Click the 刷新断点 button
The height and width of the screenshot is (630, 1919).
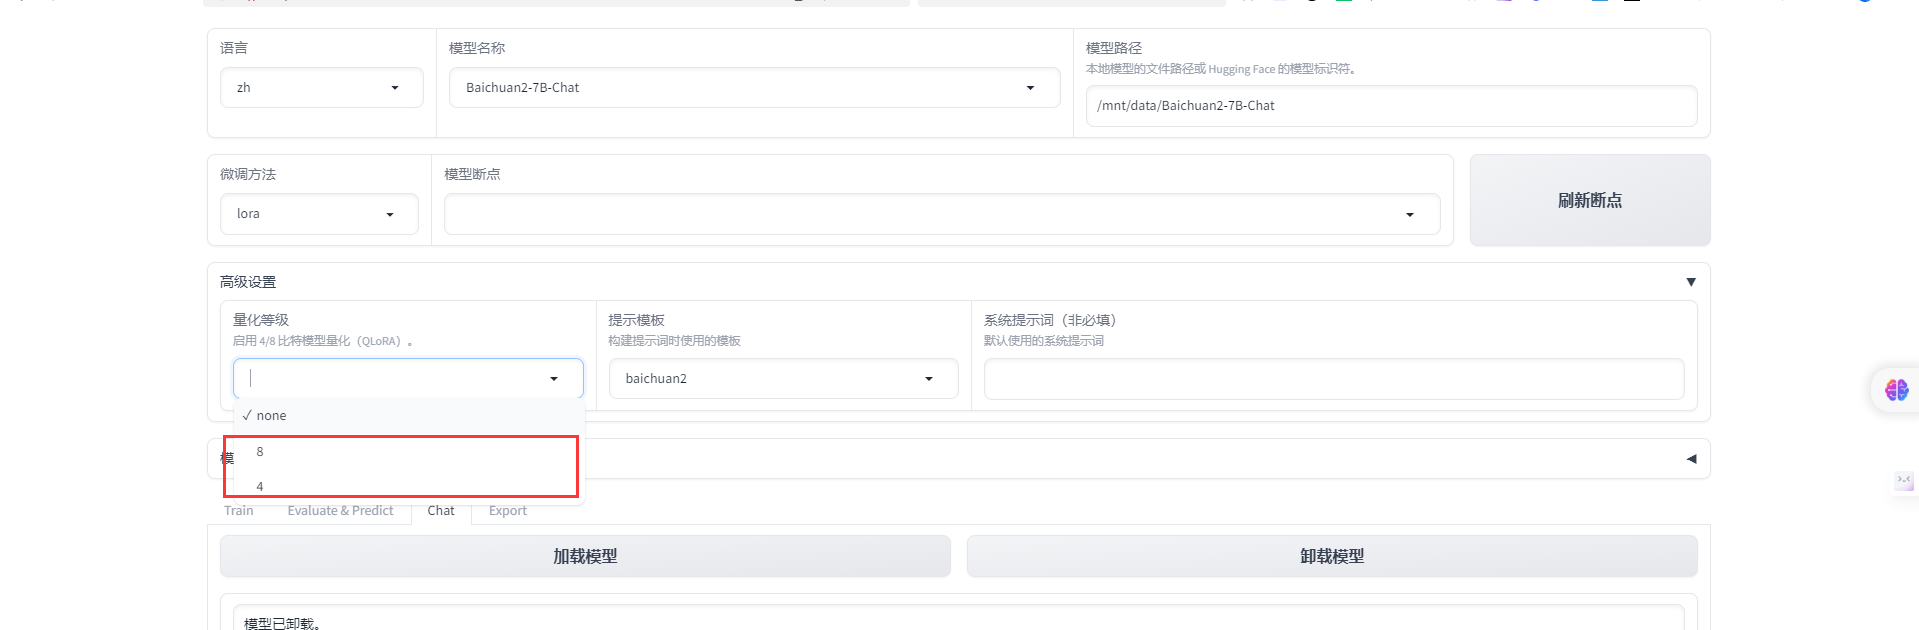click(1589, 200)
